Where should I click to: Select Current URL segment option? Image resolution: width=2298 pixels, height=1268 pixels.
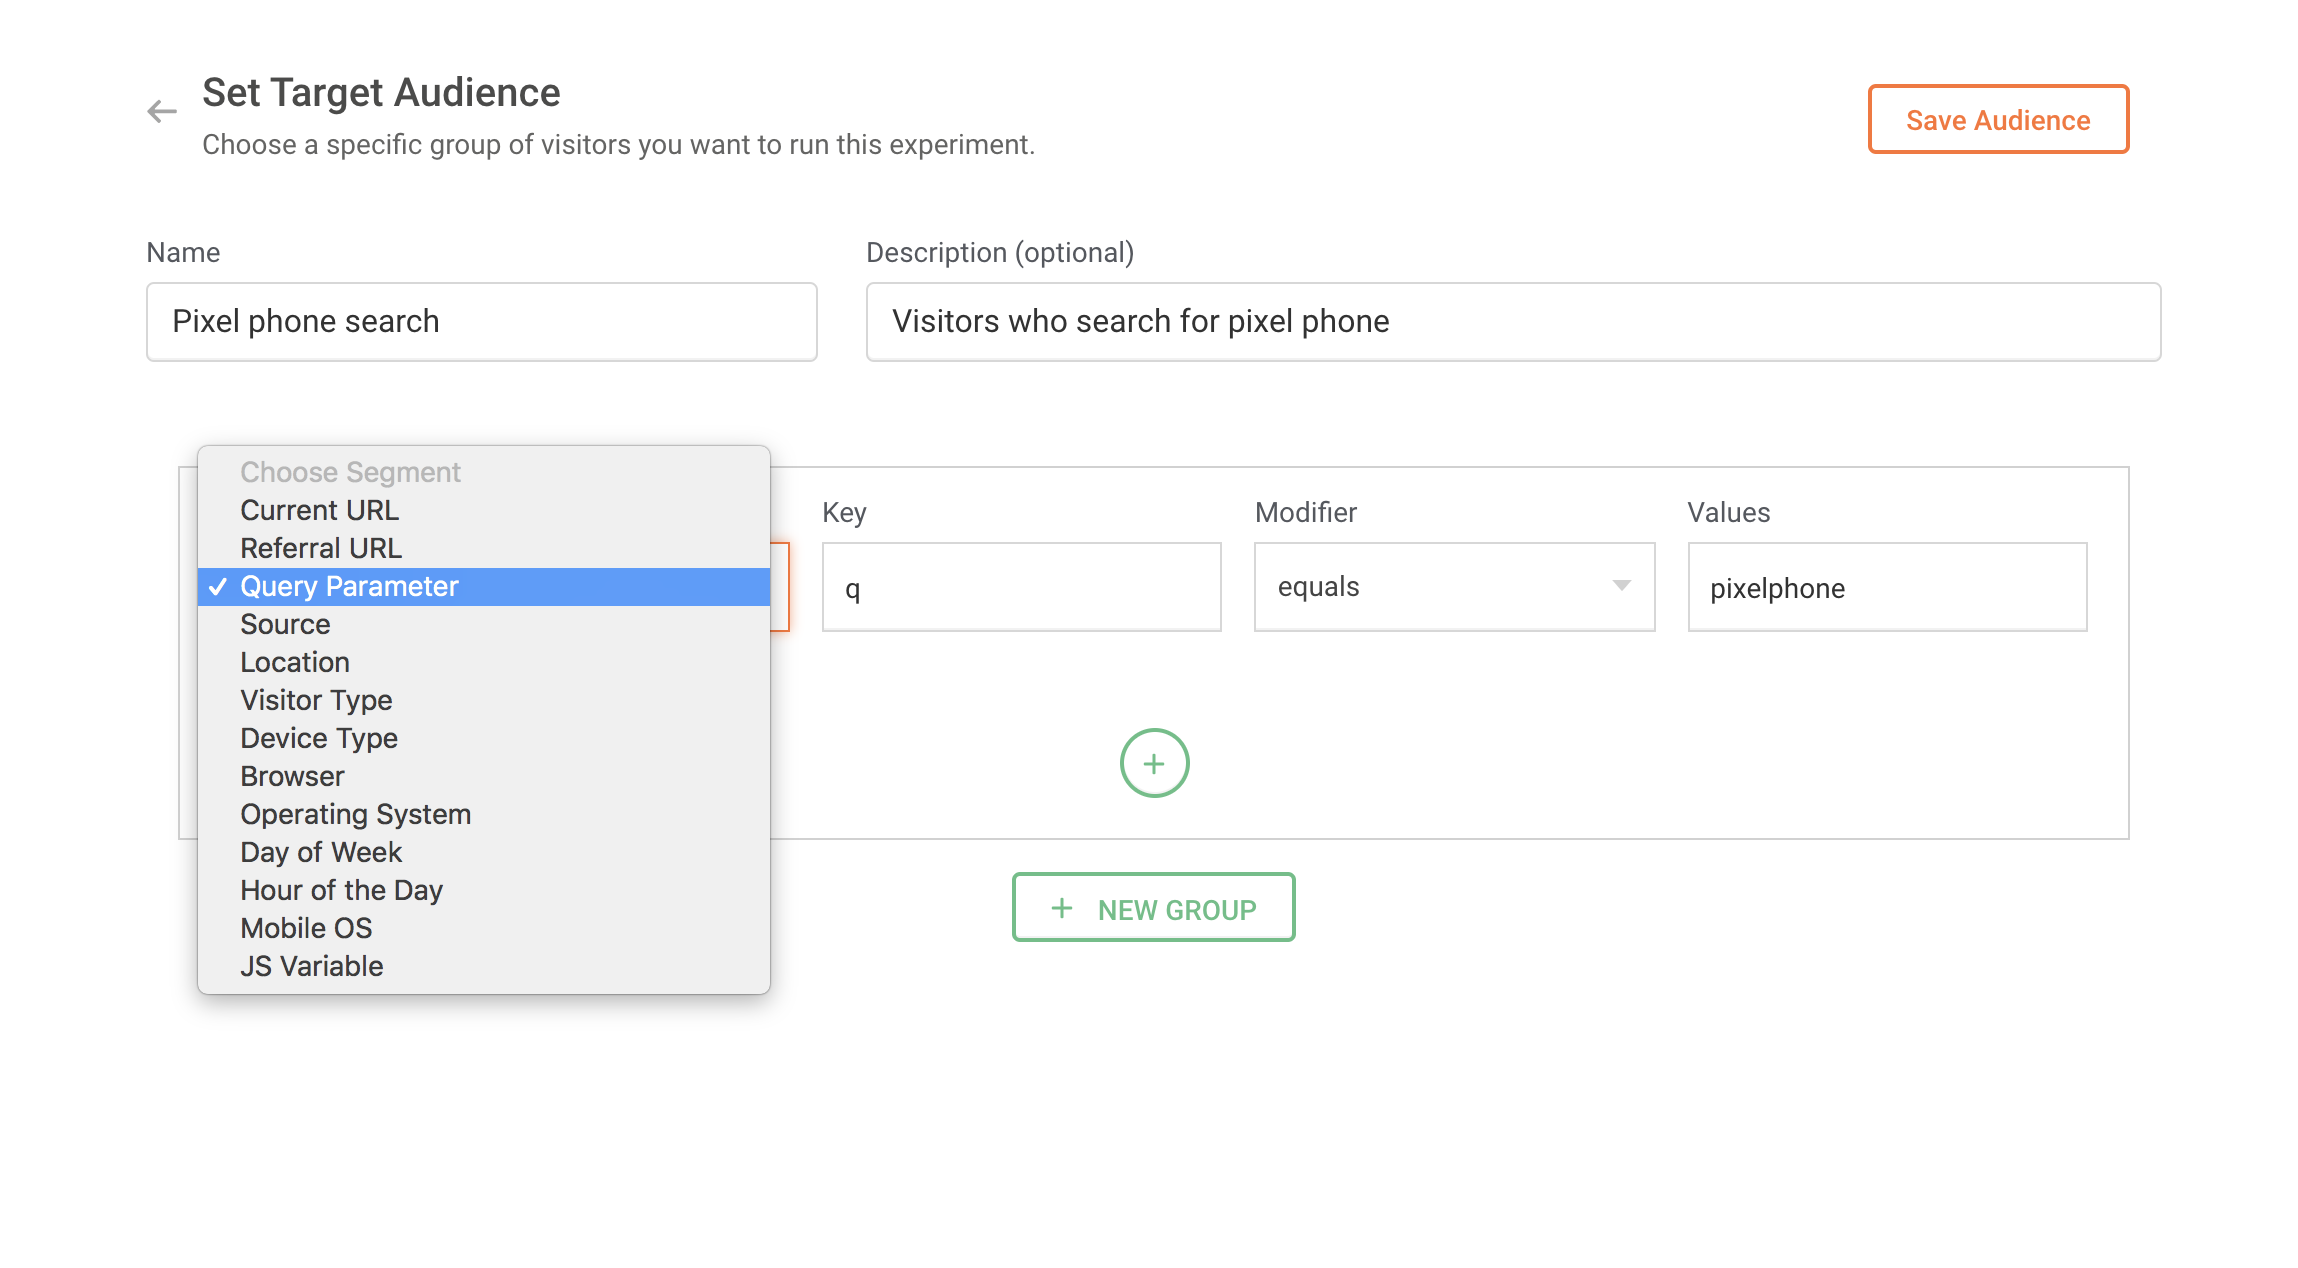point(320,510)
